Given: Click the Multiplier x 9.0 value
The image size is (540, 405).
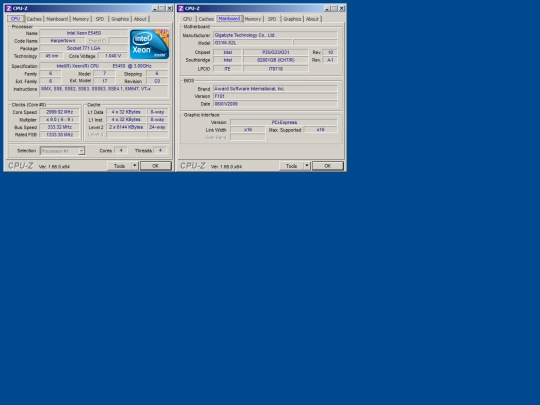Looking at the screenshot, I should point(60,120).
